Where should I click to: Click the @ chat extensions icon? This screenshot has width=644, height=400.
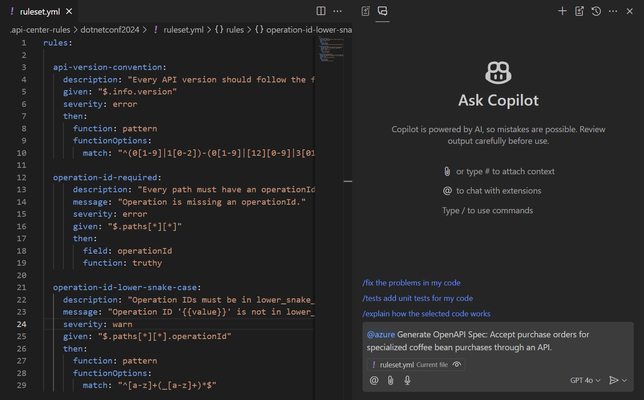374,380
